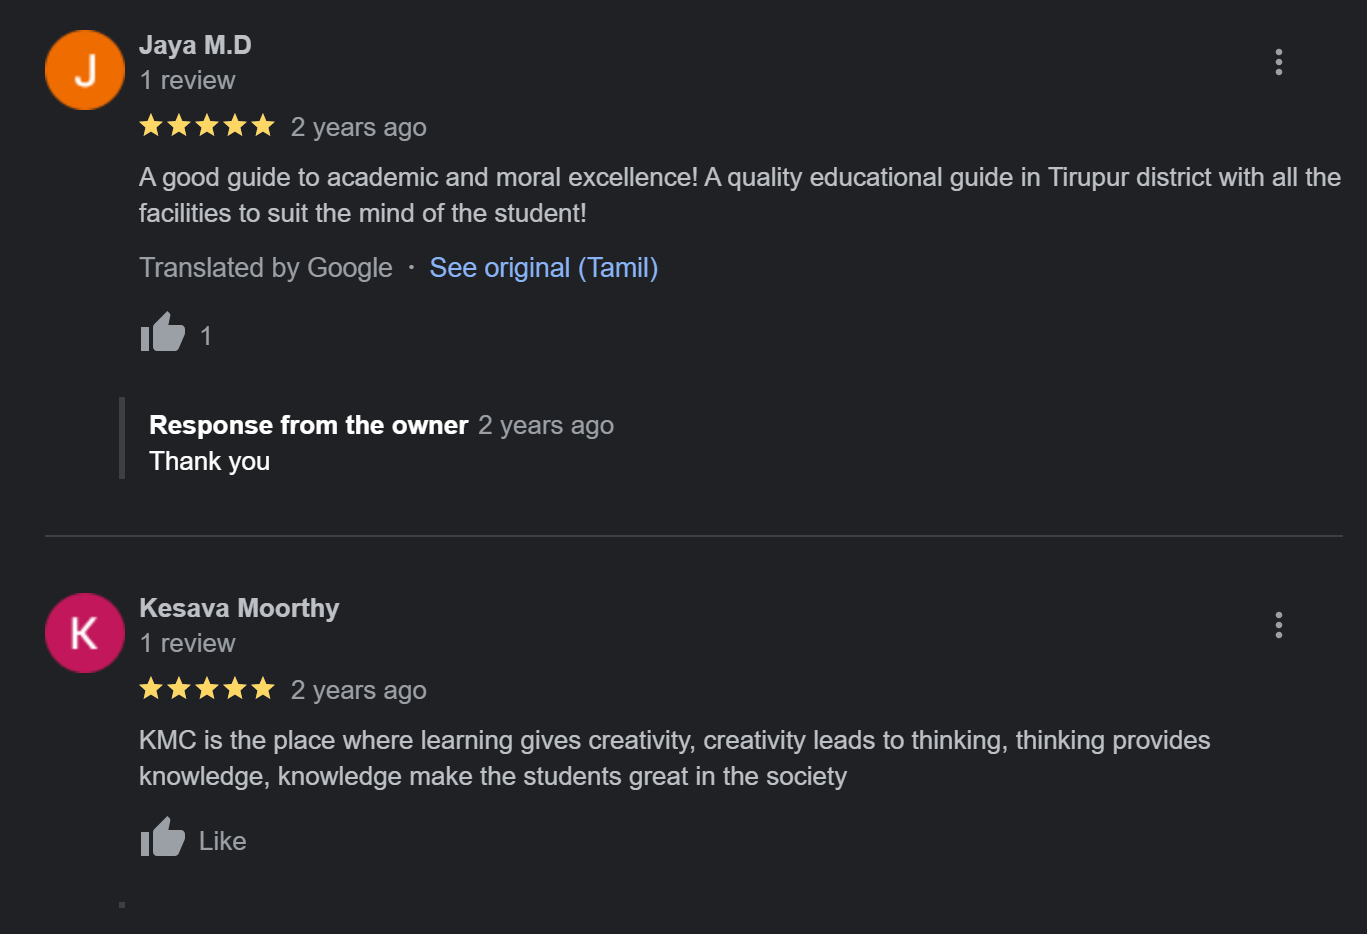Viewport: 1367px width, 934px height.
Task: Click the Like label on Kesava's review
Action: tap(222, 841)
